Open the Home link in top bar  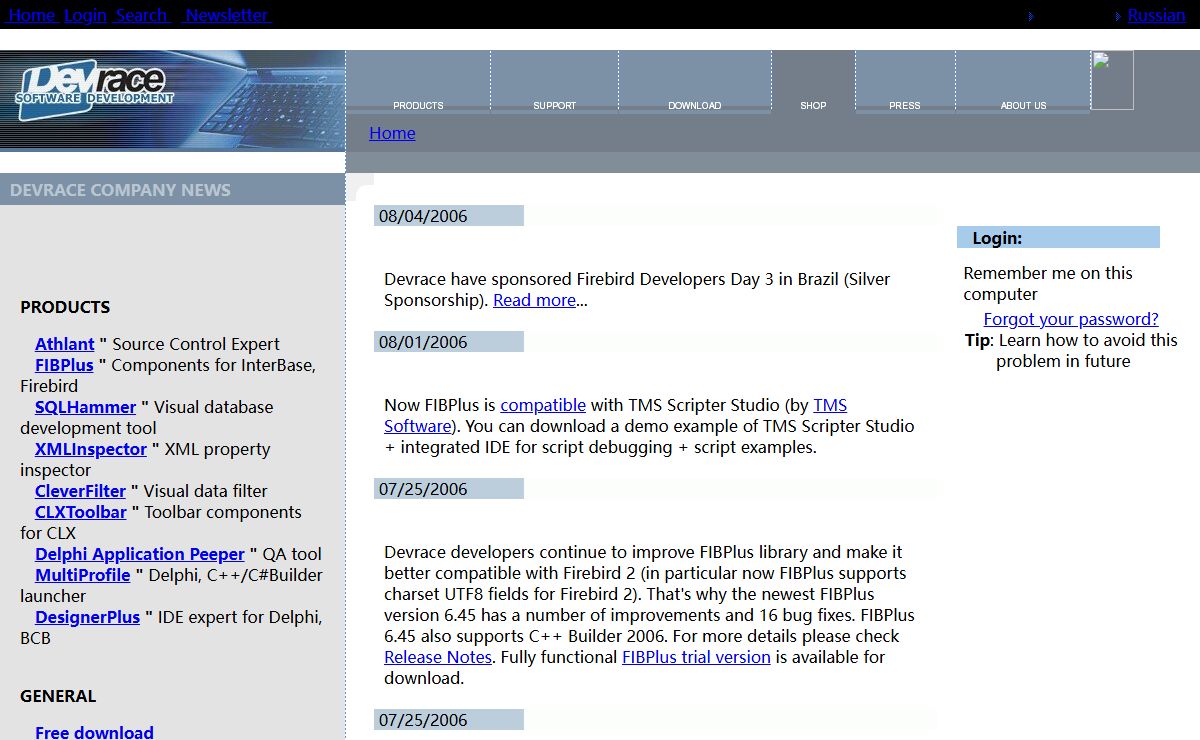pos(31,15)
